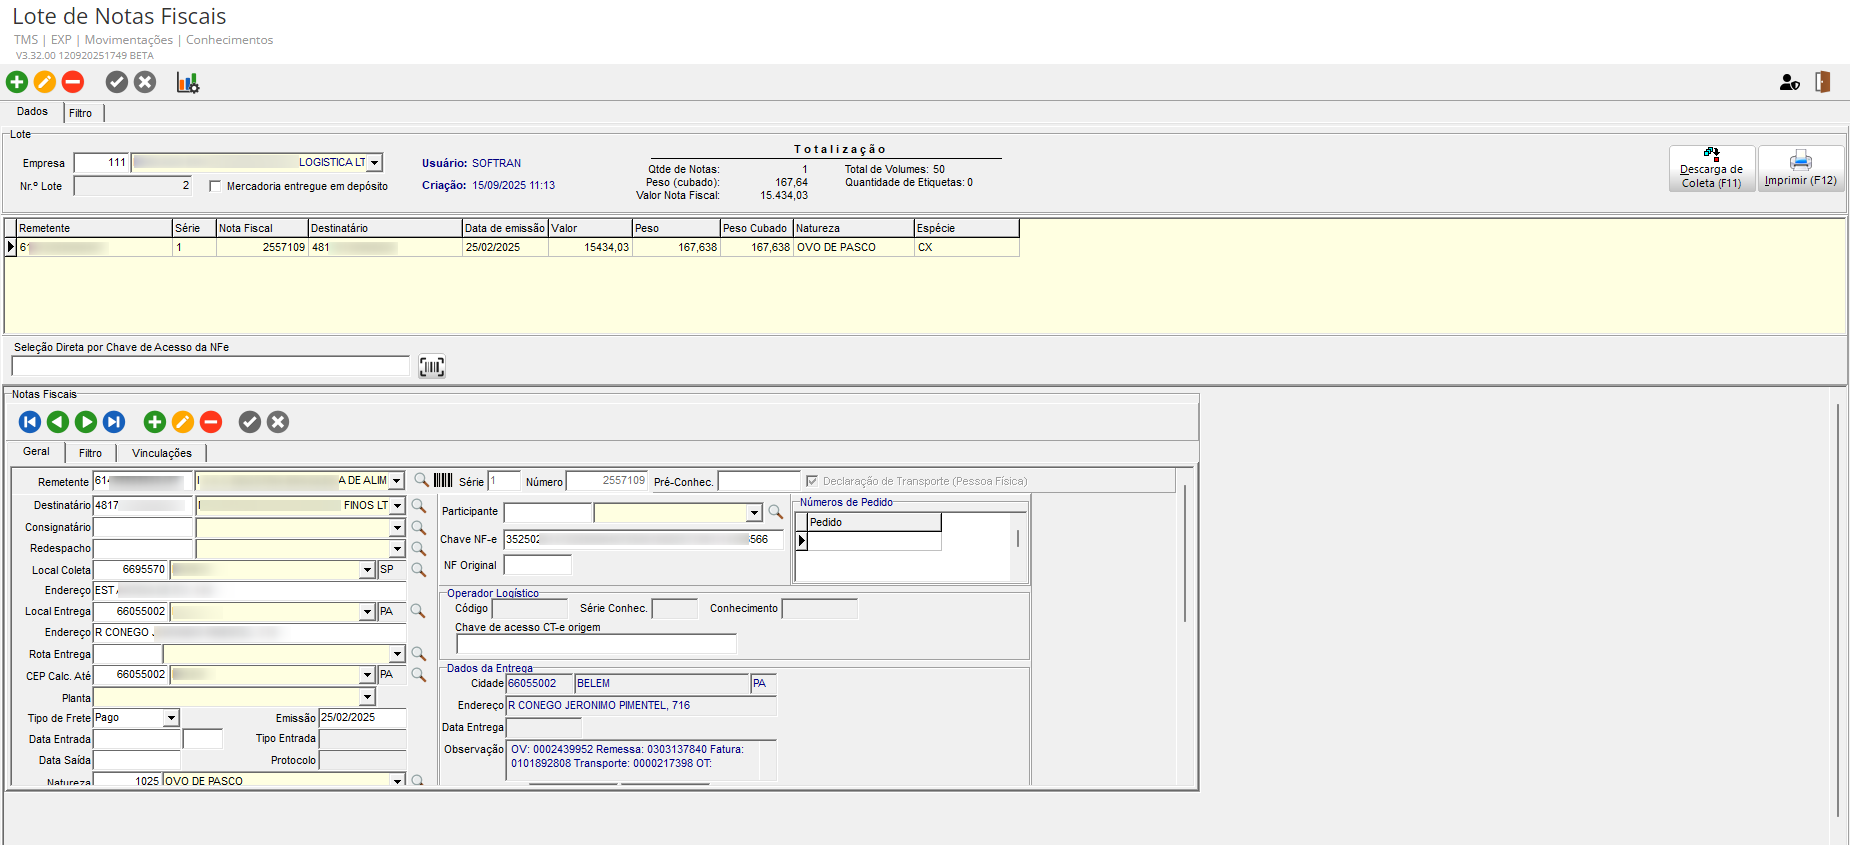The width and height of the screenshot is (1850, 845).
Task: Click the exit door icon
Action: tap(1822, 82)
